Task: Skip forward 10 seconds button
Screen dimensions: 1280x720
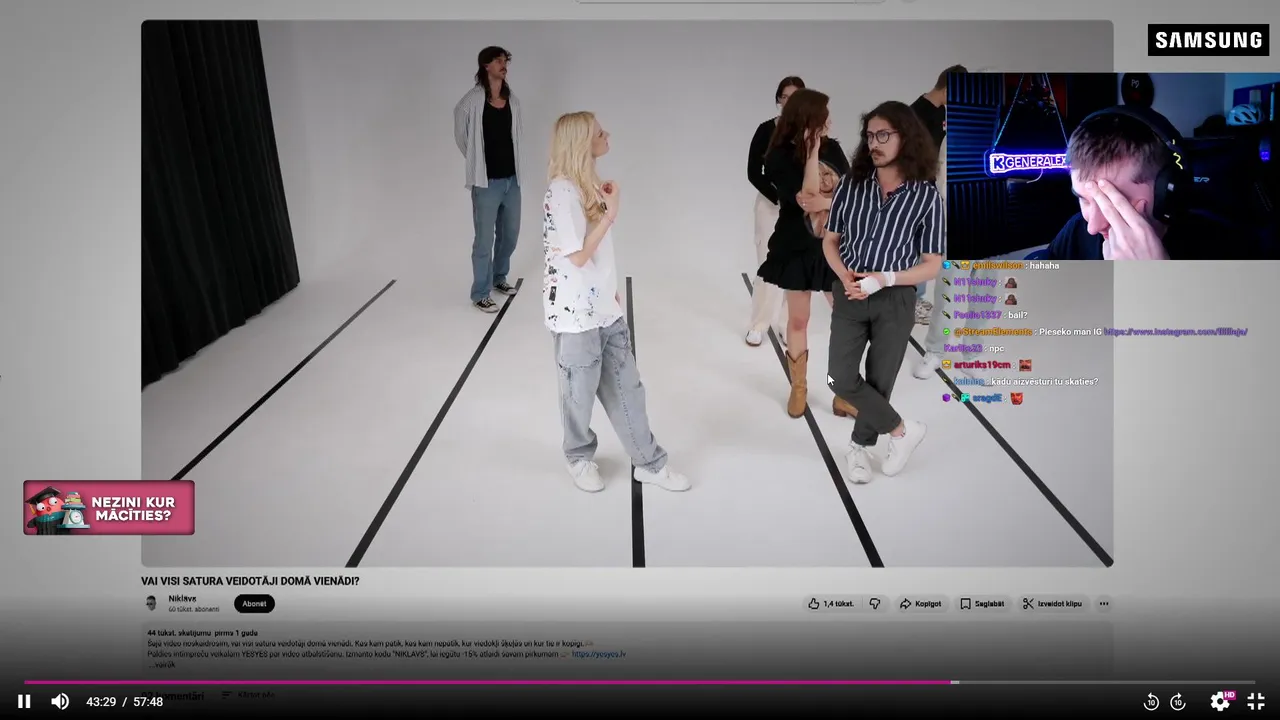Action: [1178, 701]
